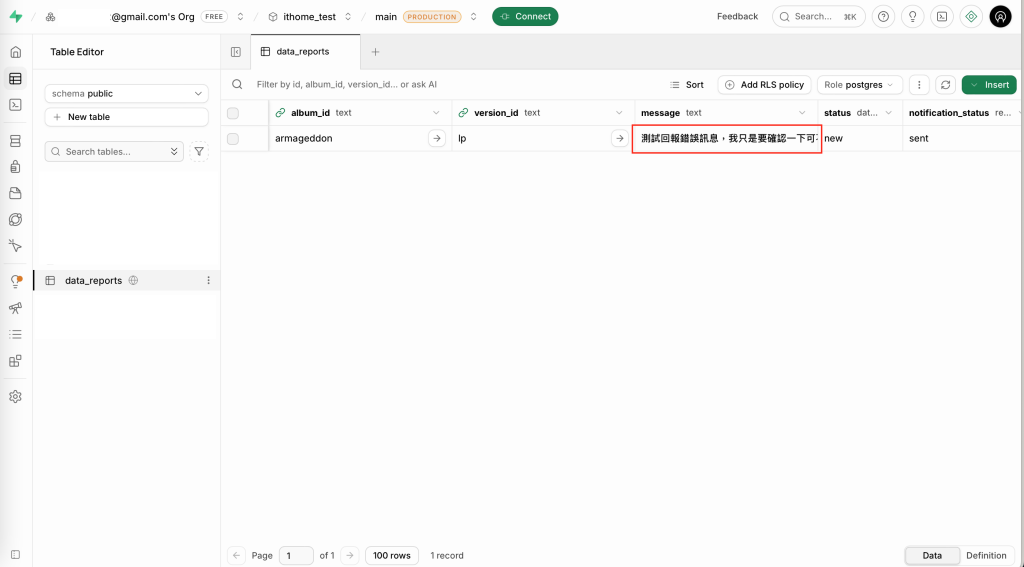This screenshot has height=567, width=1024.
Task: Follow armageddon foreign key arrow
Action: pyautogui.click(x=436, y=138)
